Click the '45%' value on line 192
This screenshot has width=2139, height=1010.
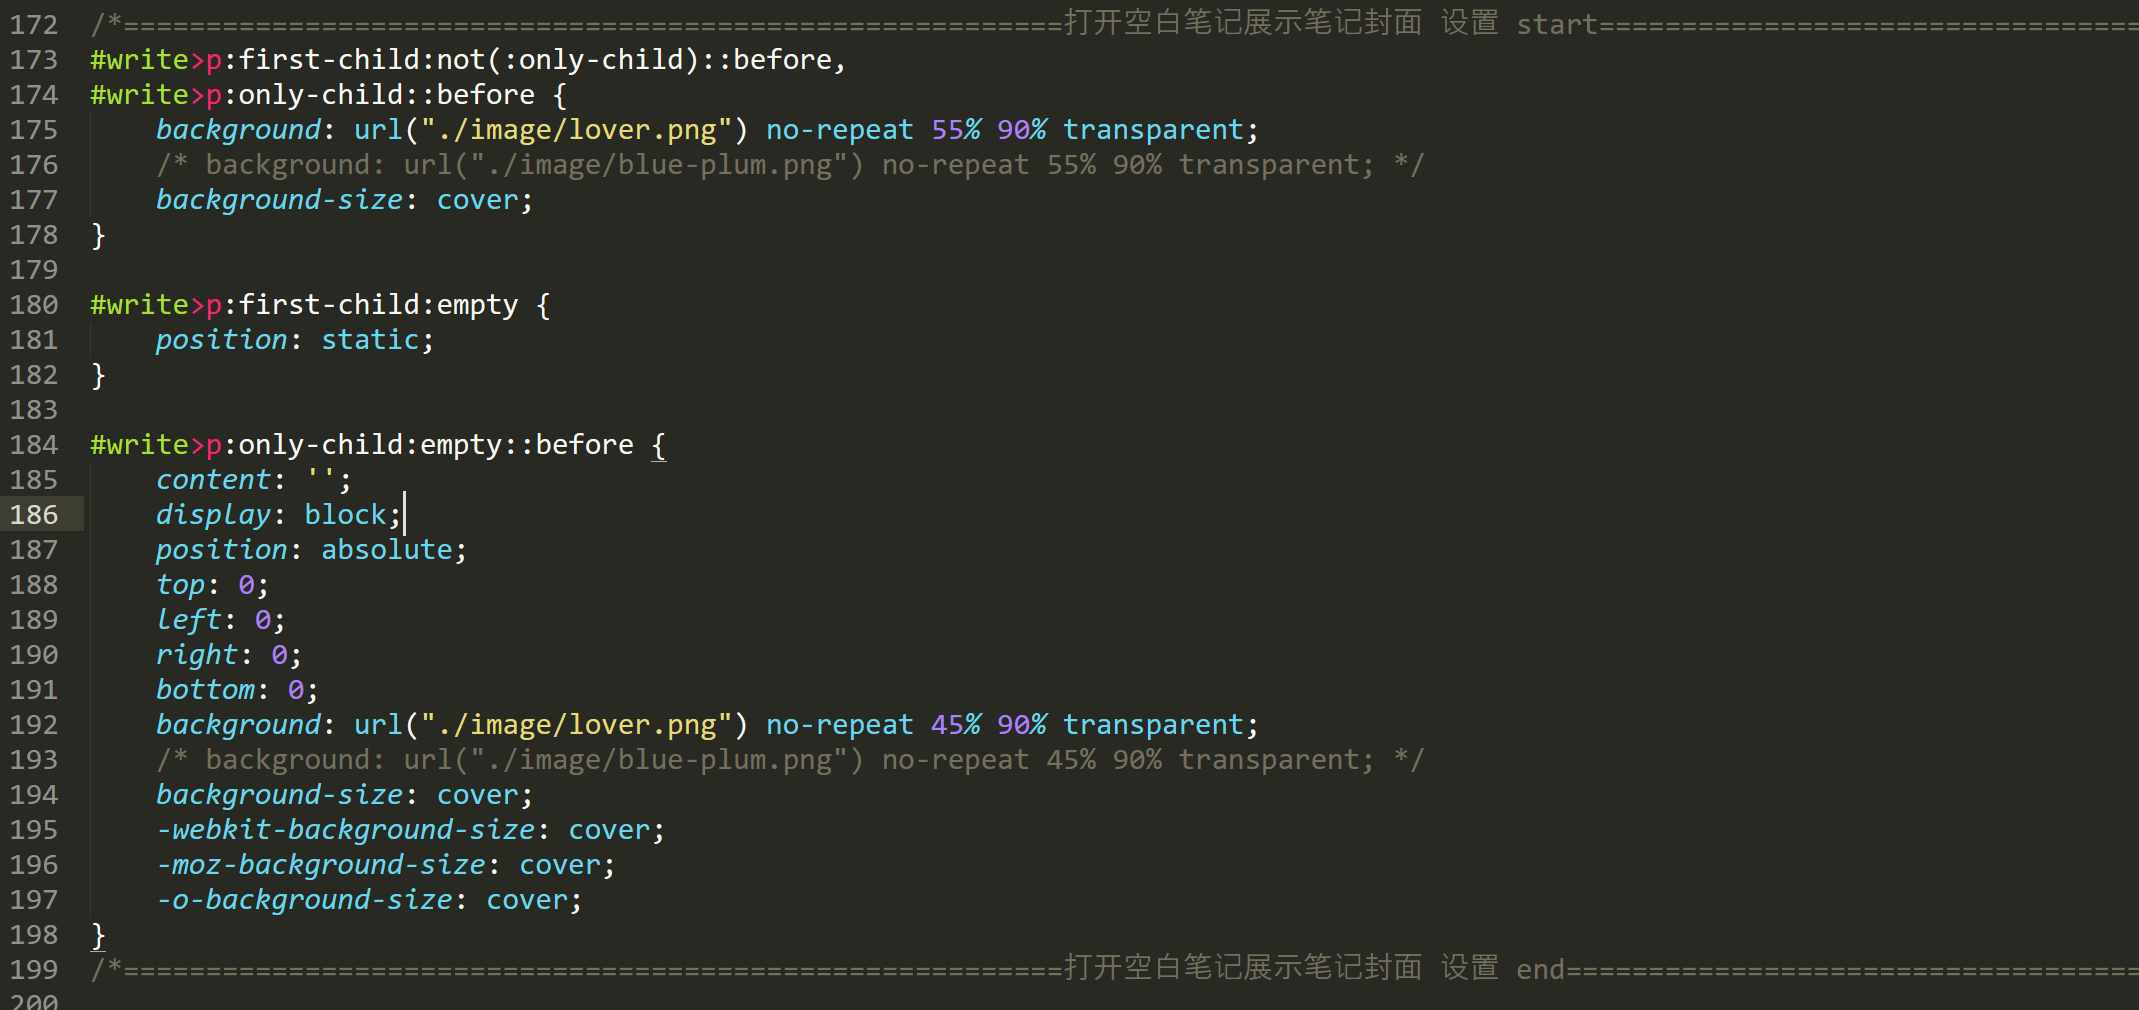click(x=956, y=724)
